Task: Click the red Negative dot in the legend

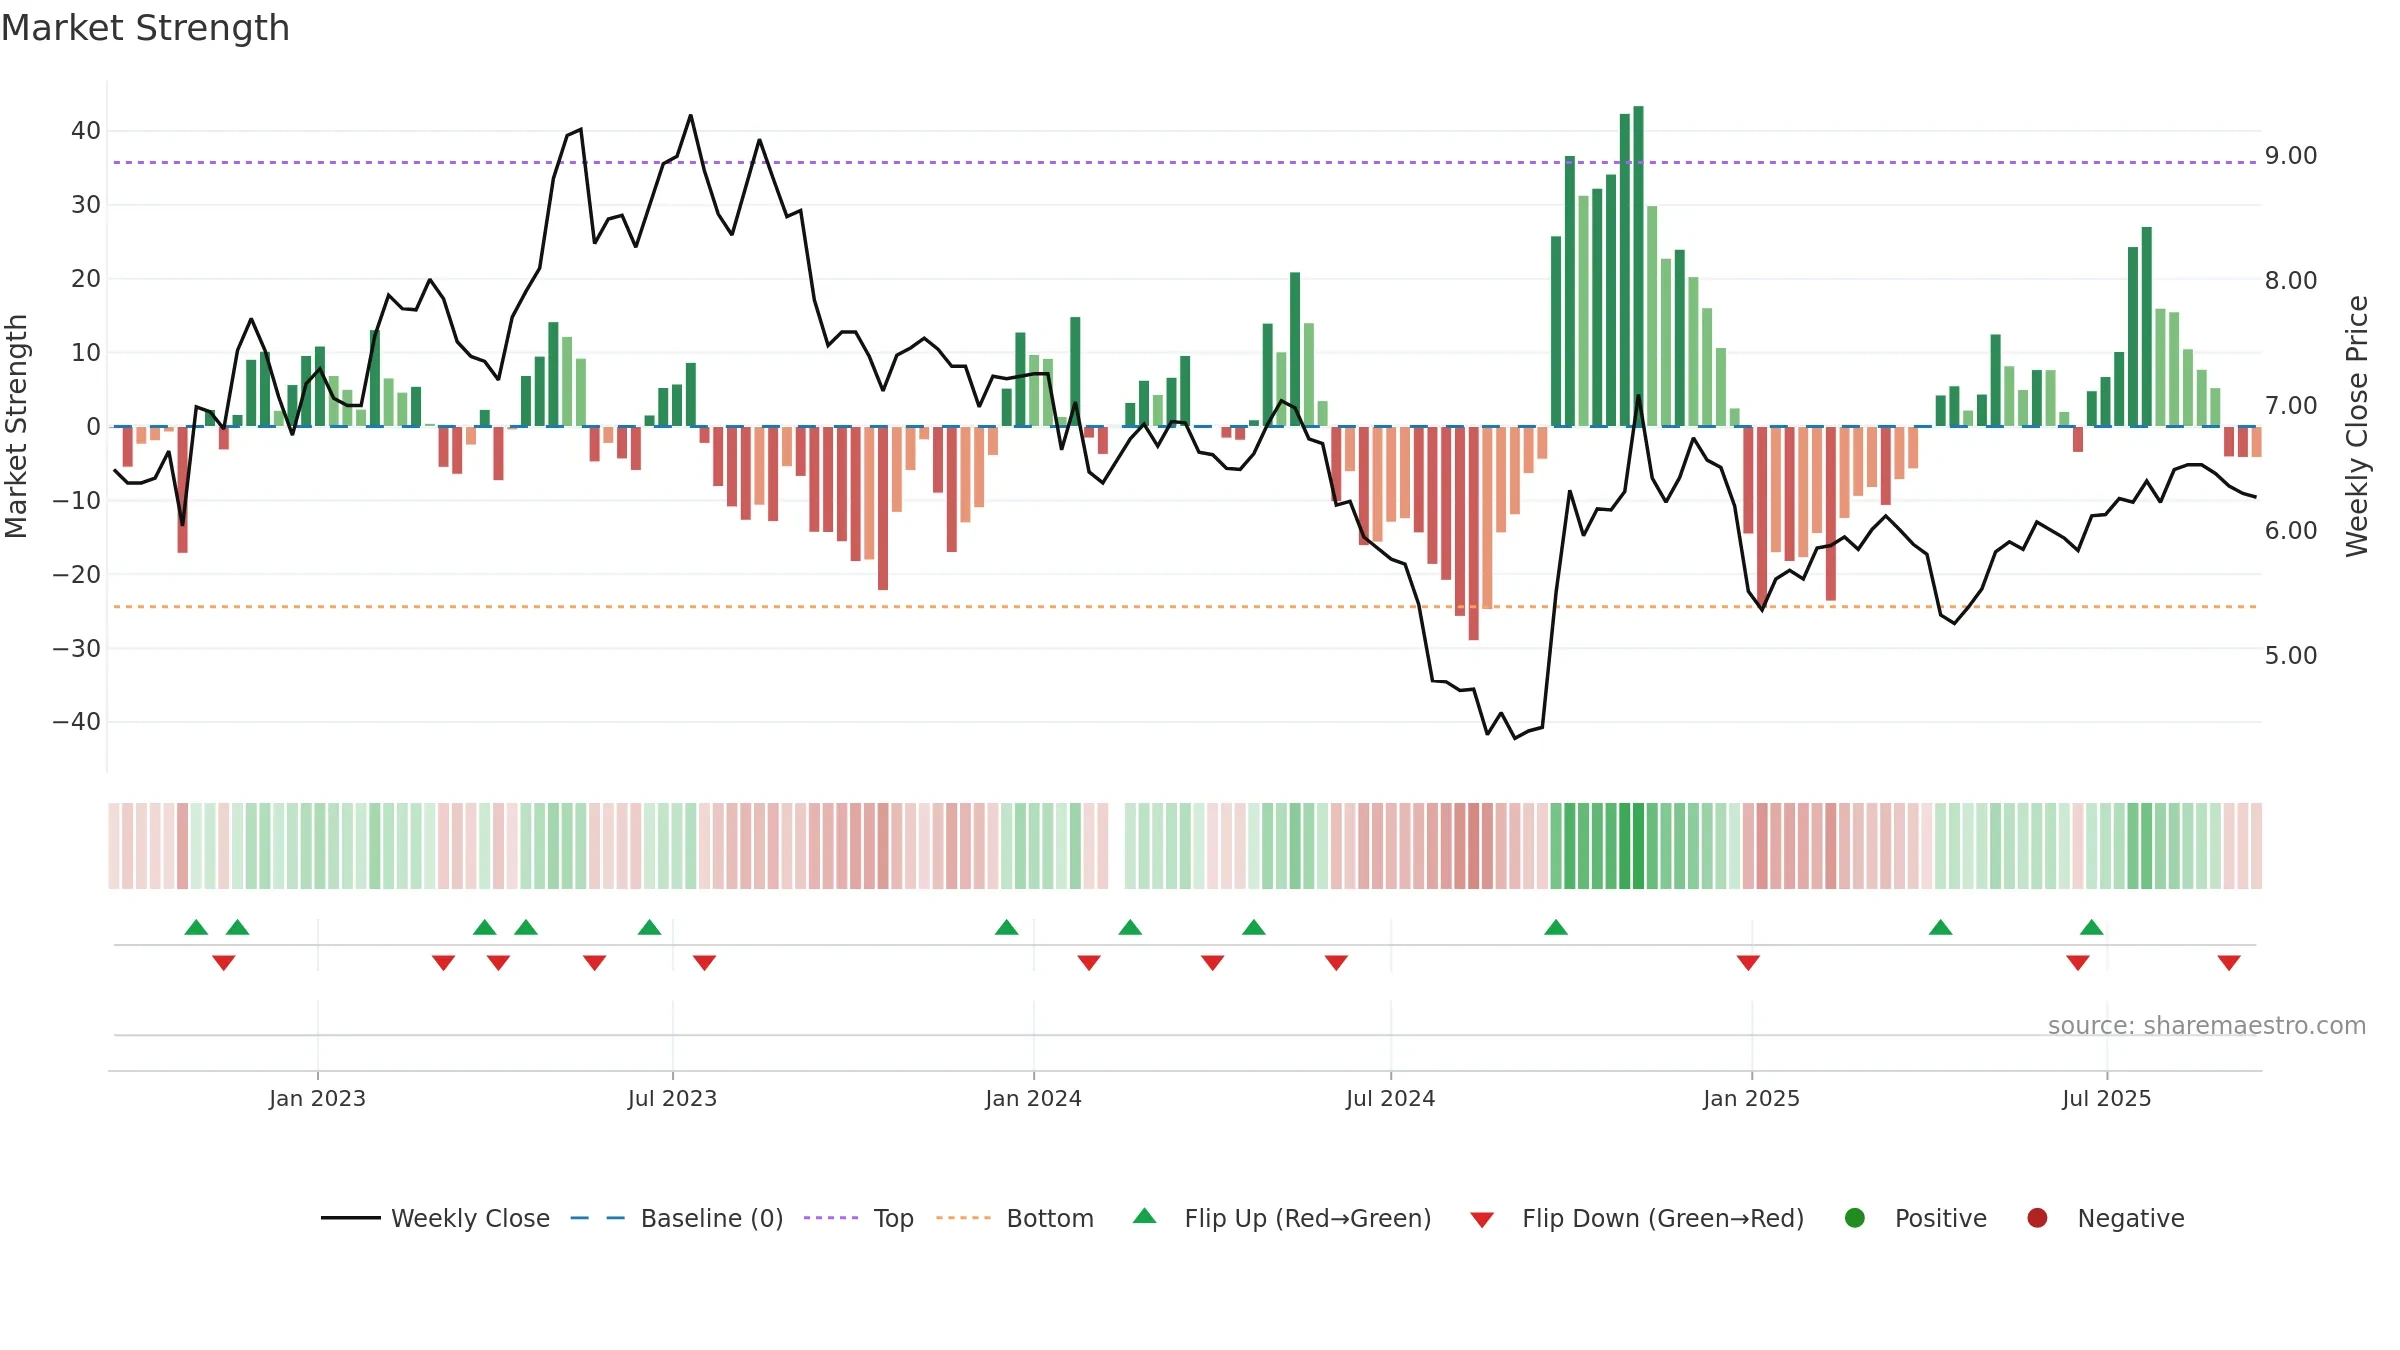Action: click(2037, 1218)
